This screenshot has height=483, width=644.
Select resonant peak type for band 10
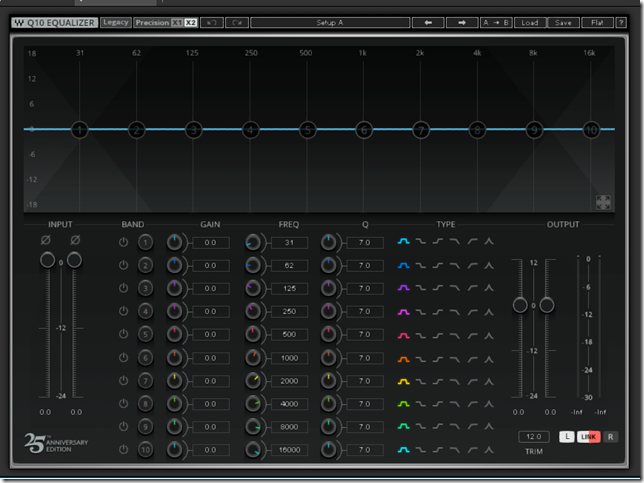click(x=489, y=450)
